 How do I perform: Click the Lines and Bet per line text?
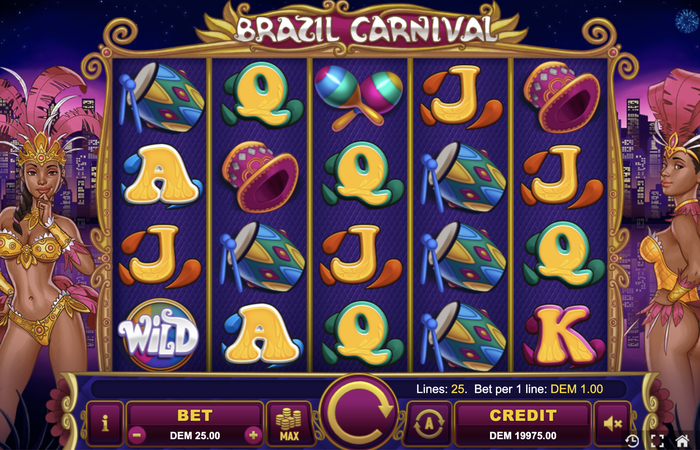509,389
